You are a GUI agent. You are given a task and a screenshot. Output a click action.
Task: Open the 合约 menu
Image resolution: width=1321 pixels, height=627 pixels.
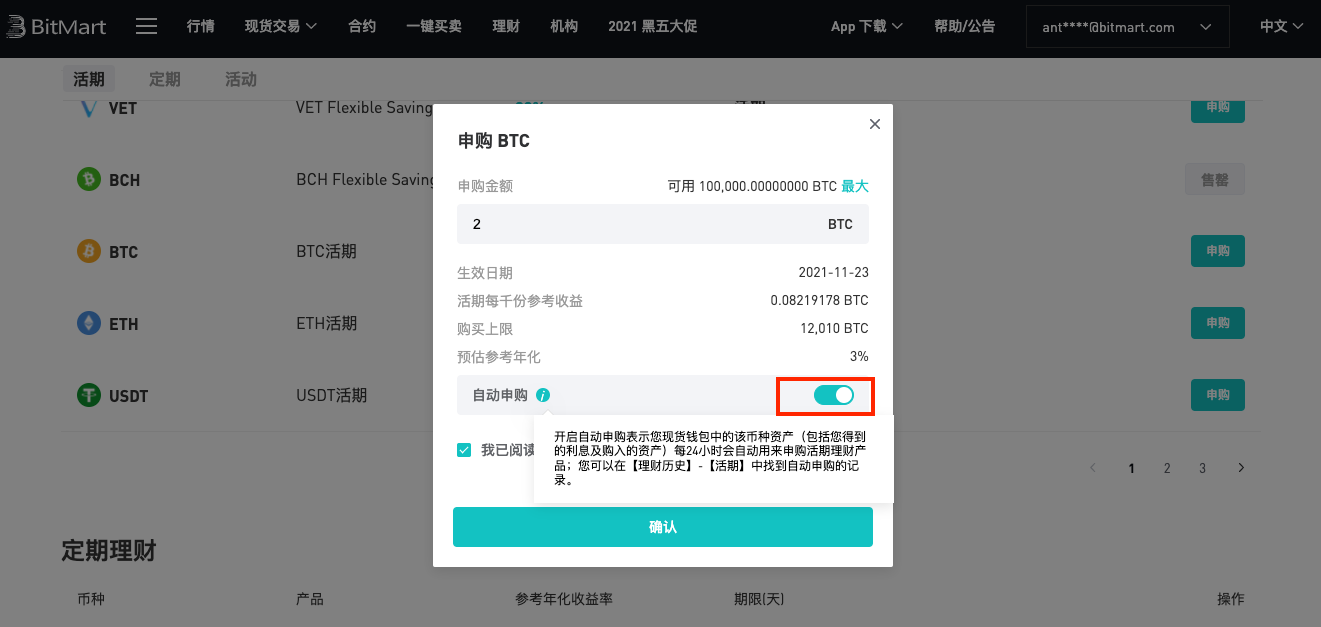point(362,26)
